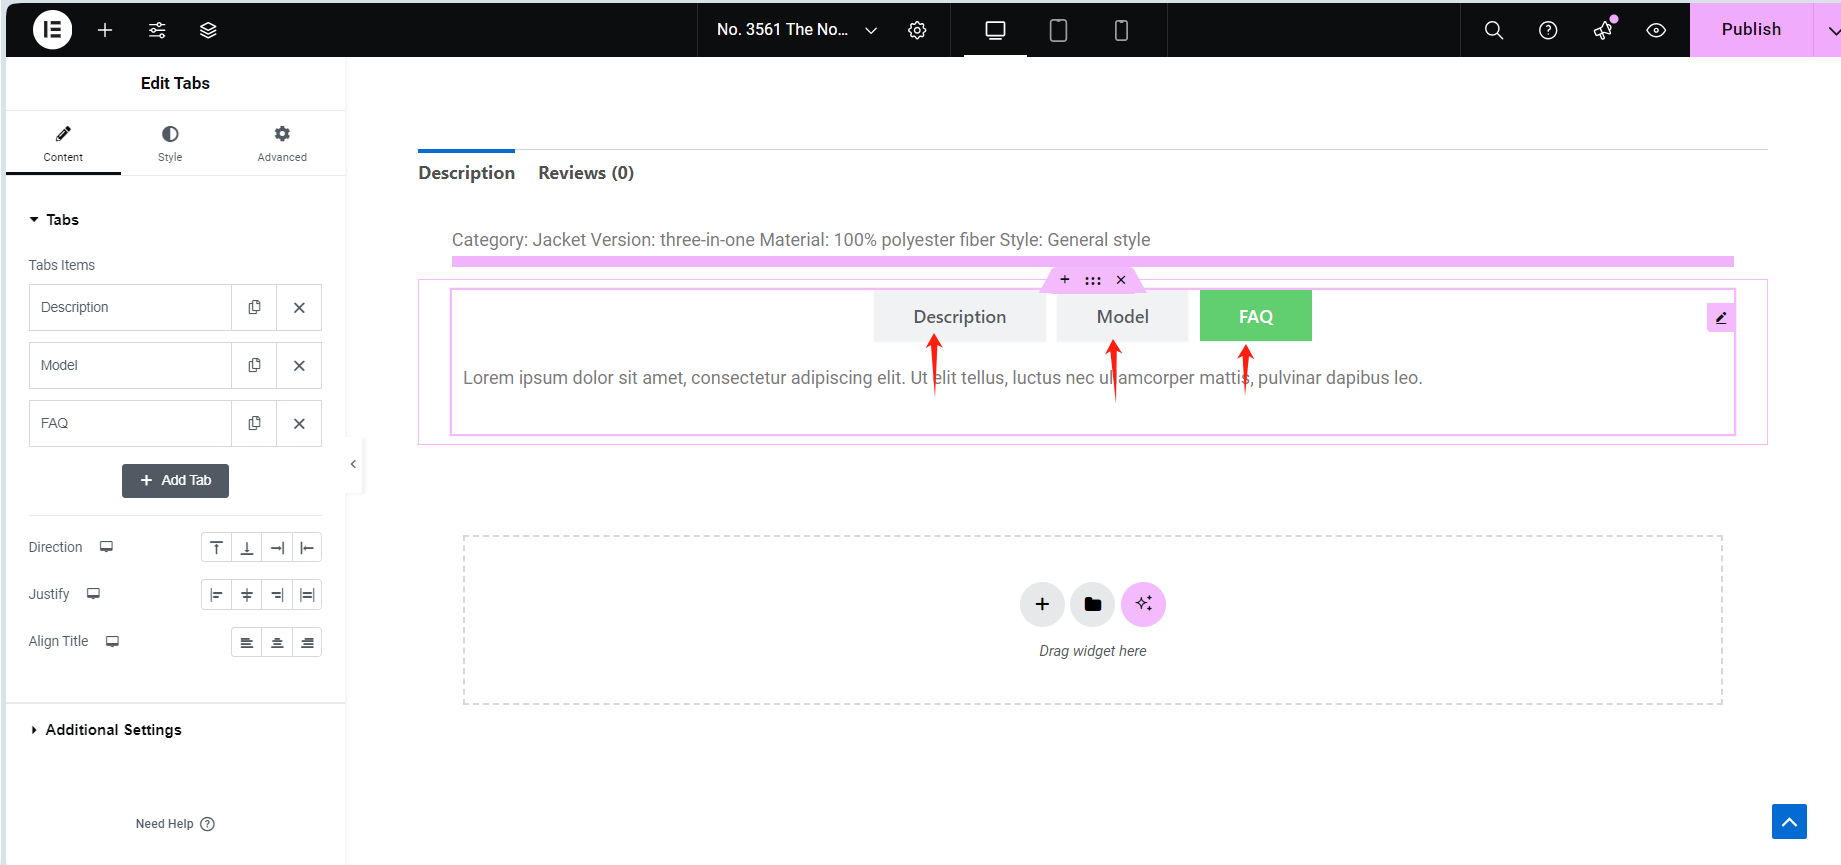This screenshot has width=1841, height=865.
Task: Duplicate the Model tab item
Action: coord(254,366)
